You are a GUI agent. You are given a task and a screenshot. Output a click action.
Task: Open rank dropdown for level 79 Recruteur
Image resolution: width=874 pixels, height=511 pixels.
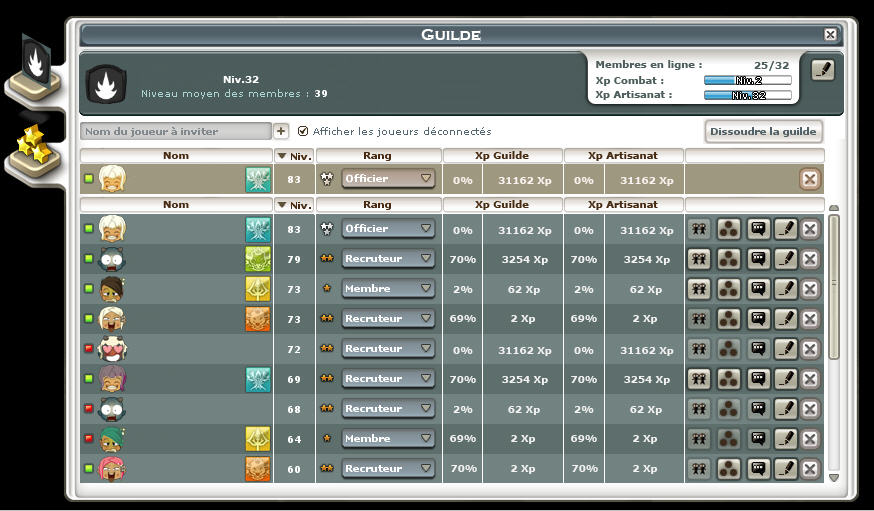(x=388, y=259)
